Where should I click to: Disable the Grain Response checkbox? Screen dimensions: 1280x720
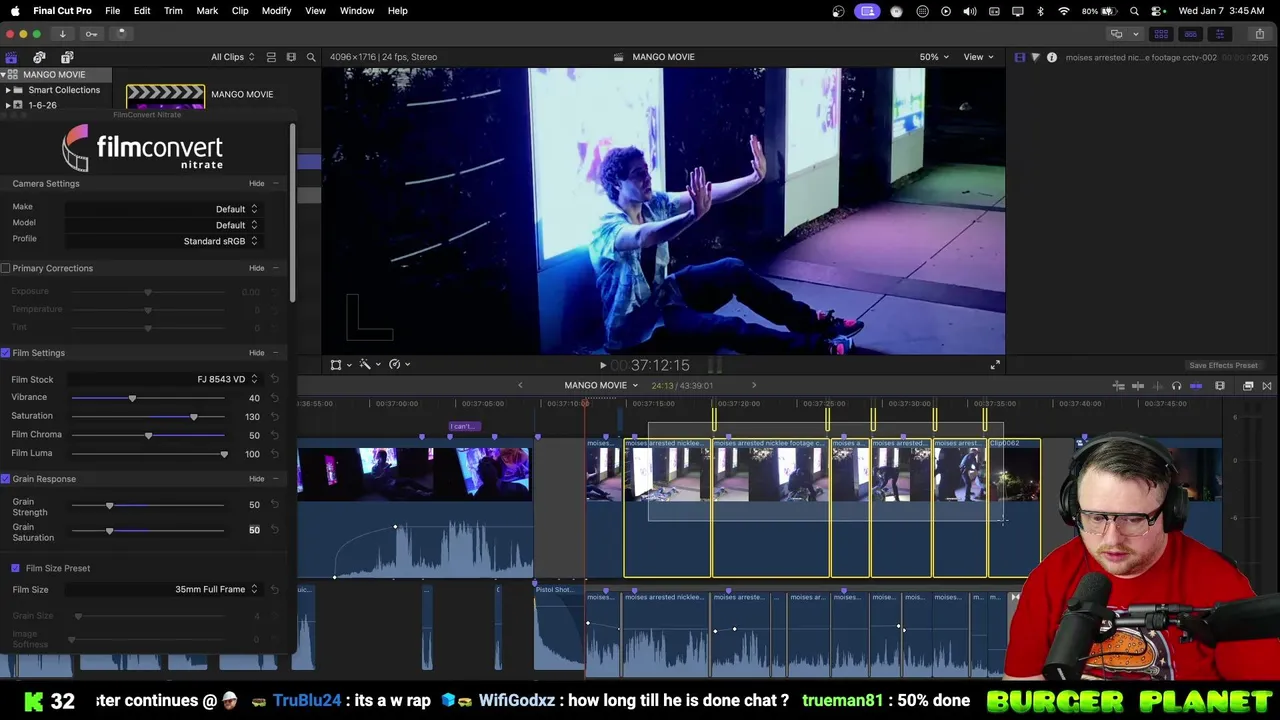coord(6,479)
